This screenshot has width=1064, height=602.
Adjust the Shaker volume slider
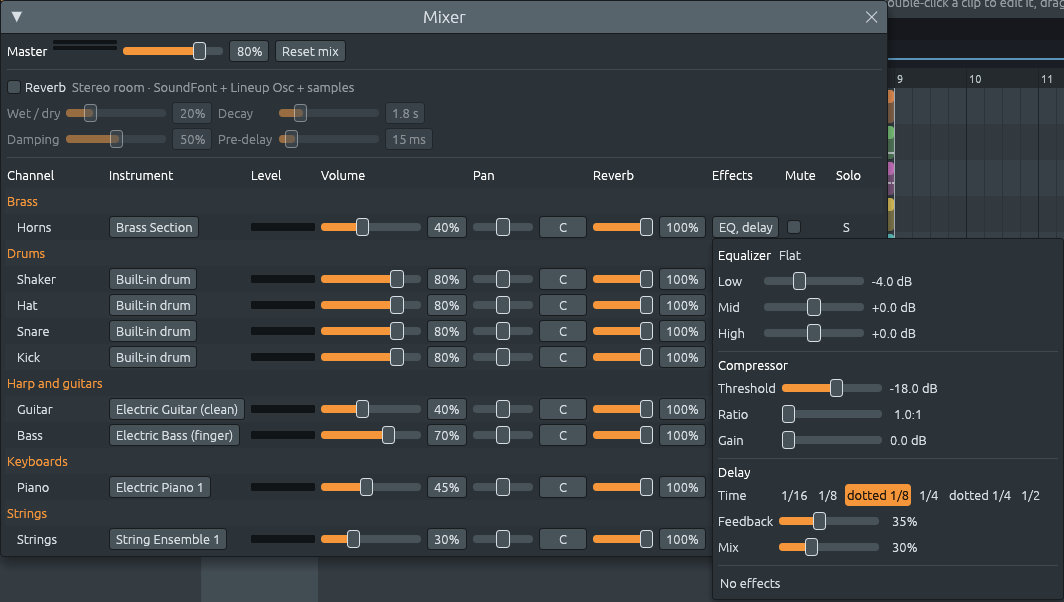pyautogui.click(x=370, y=280)
